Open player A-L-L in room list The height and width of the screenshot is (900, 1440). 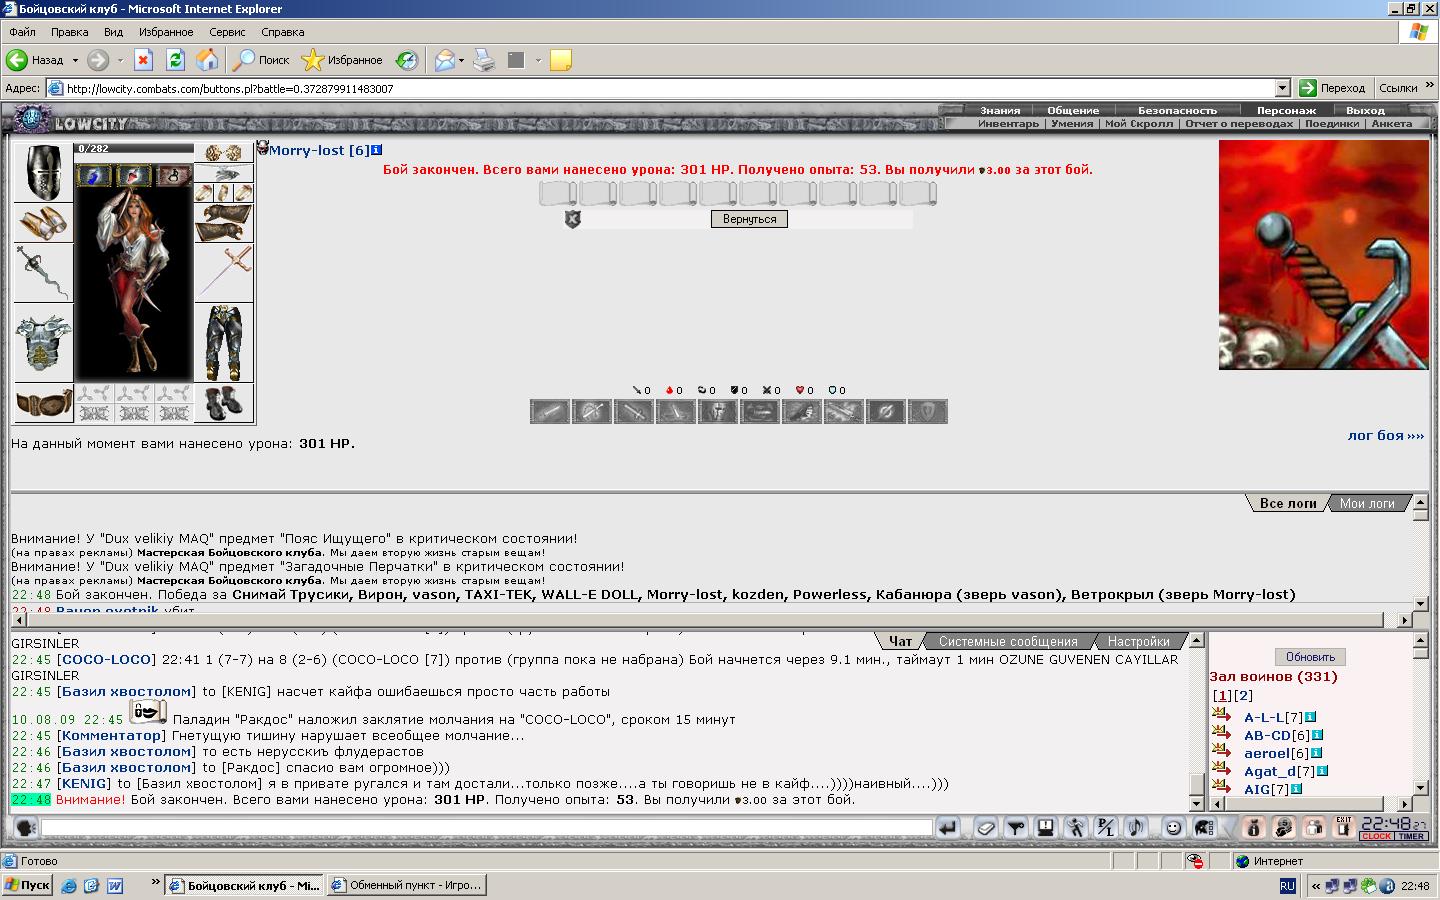click(x=1264, y=717)
